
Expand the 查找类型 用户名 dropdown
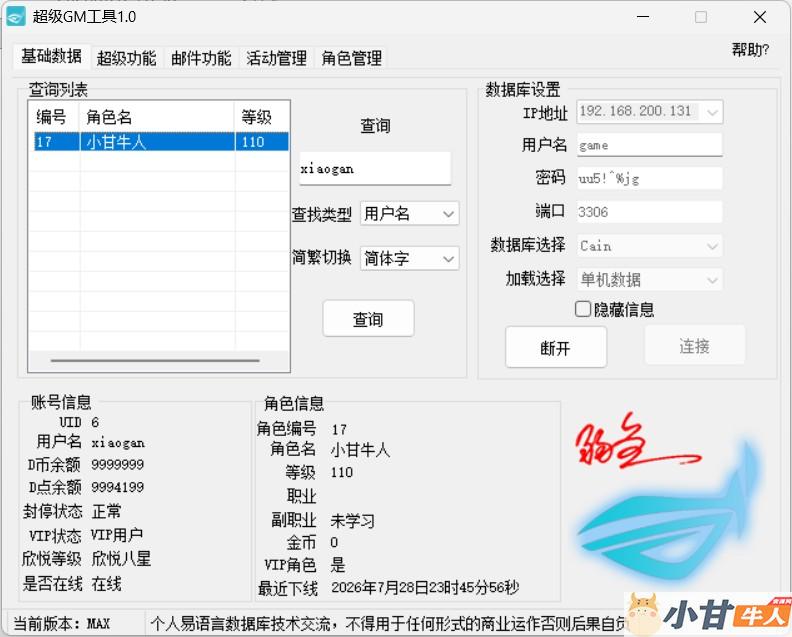tap(409, 214)
